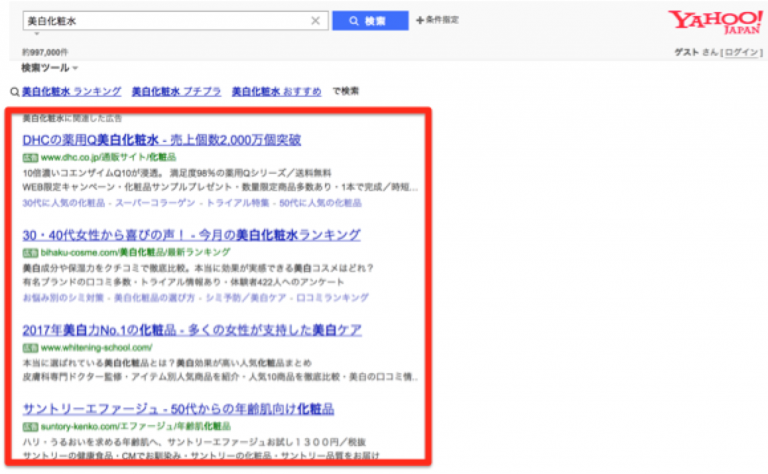Open the 条件指定 advanced conditions option
The image size is (768, 474).
coord(437,20)
